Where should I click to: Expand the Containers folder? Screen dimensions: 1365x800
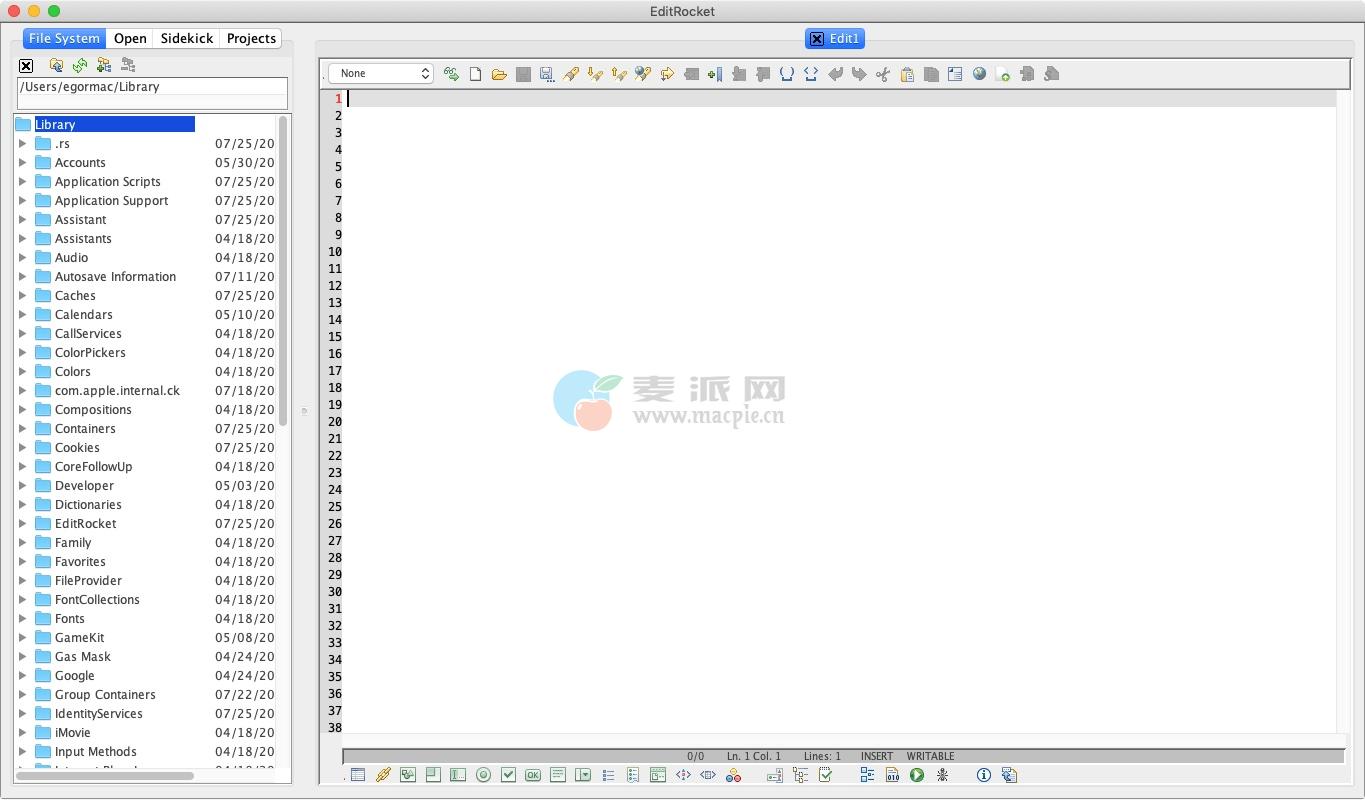point(22,429)
